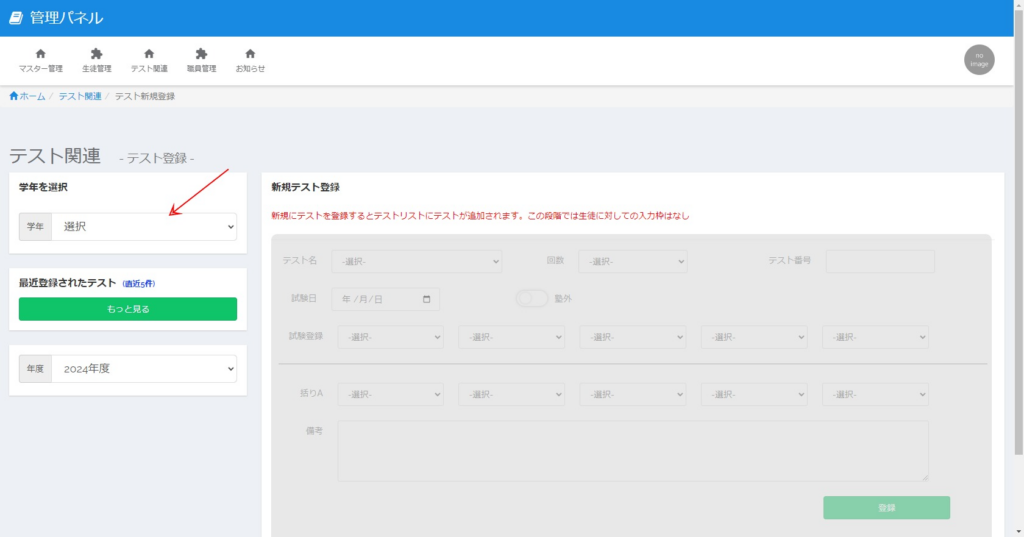The height and width of the screenshot is (537, 1024).
Task: Open the 年度 dropdown showing 2024年度
Action: point(143,369)
